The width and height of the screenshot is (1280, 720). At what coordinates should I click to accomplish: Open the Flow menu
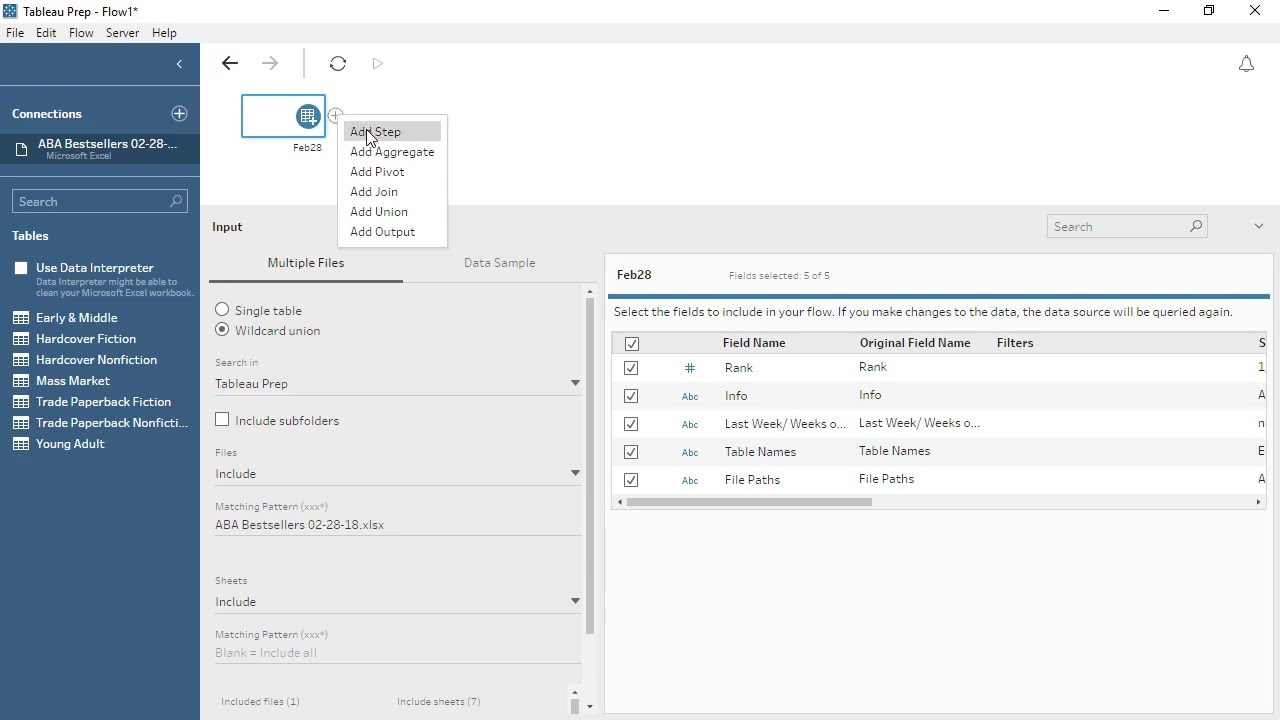(81, 33)
